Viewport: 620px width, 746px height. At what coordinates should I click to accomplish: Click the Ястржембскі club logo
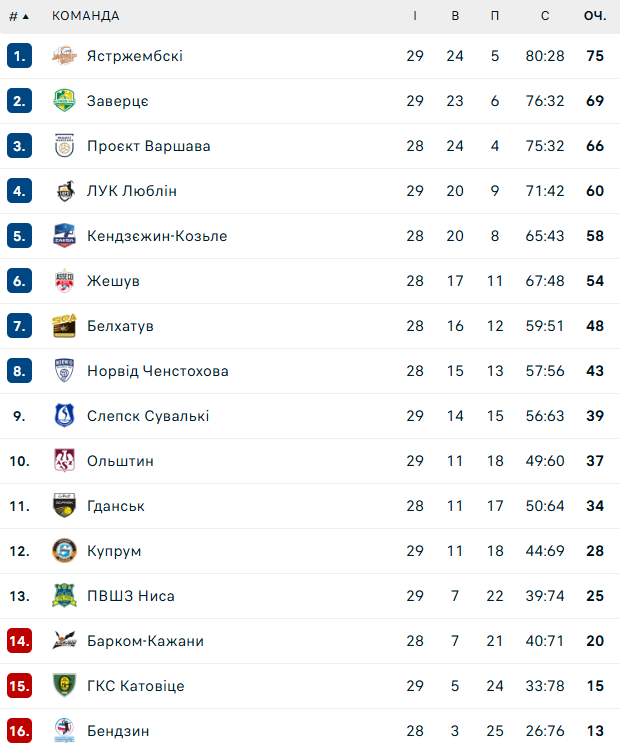click(64, 56)
